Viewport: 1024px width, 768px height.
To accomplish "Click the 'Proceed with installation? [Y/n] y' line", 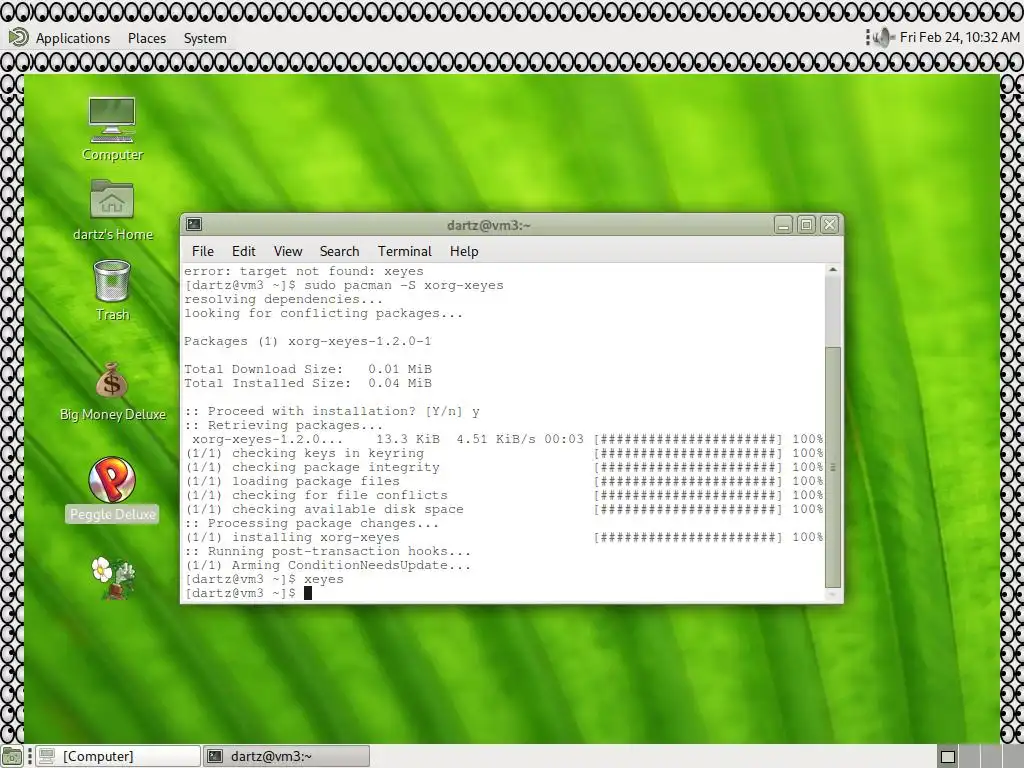I will pos(332,411).
